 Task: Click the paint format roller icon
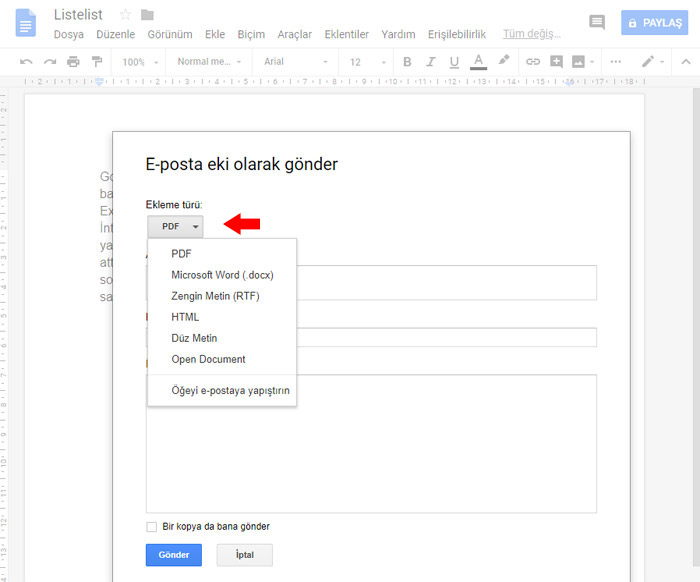pyautogui.click(x=97, y=62)
